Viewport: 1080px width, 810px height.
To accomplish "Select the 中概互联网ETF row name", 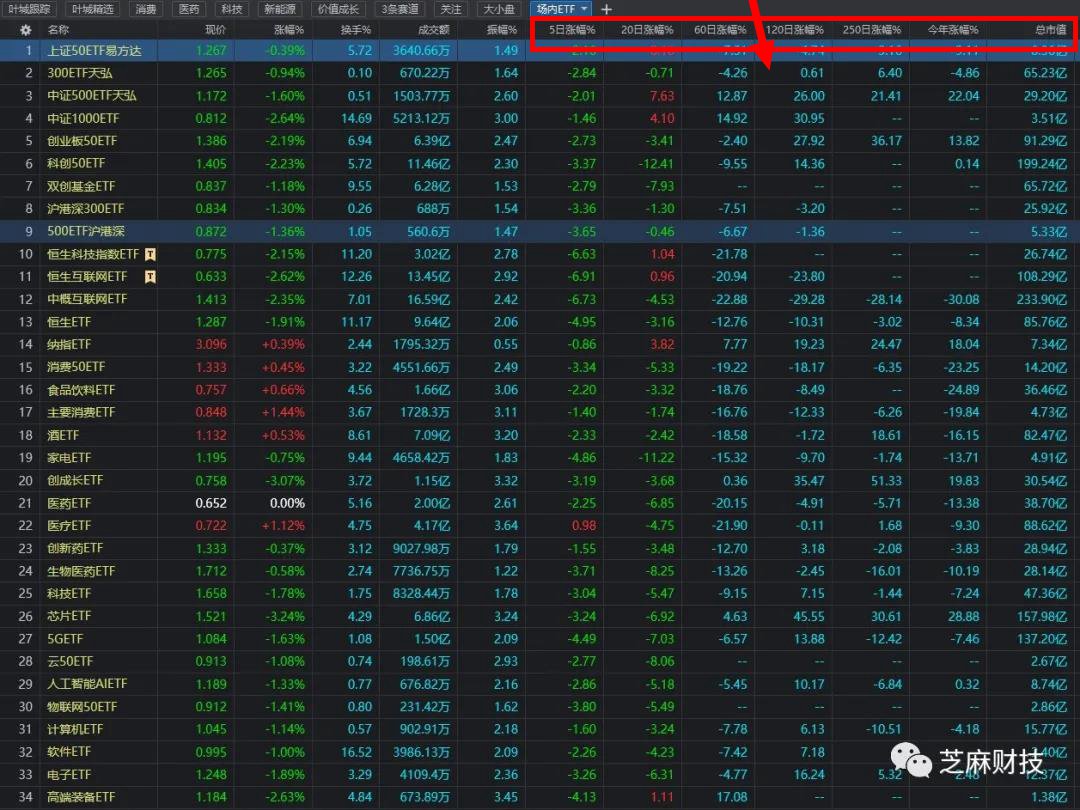I will 87,299.
